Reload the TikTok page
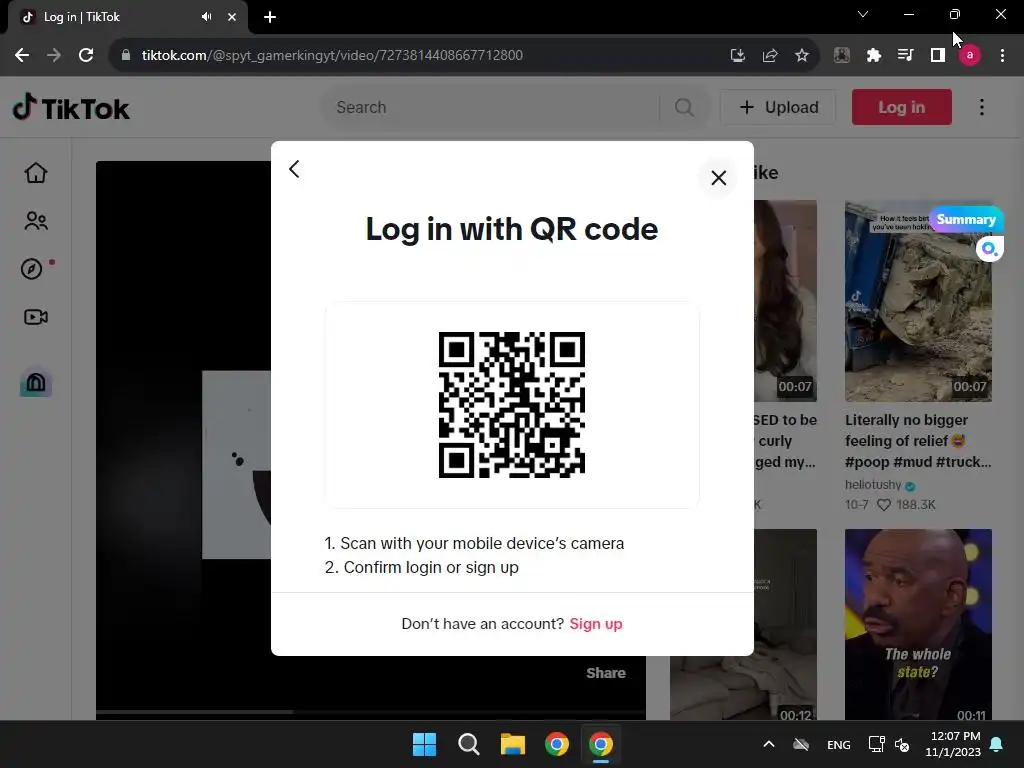 pyautogui.click(x=86, y=56)
